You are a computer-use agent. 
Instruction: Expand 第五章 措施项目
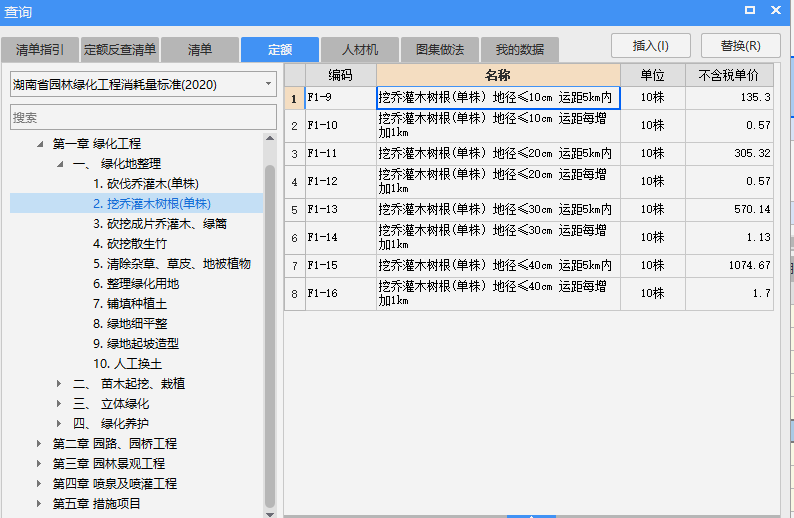(39, 503)
